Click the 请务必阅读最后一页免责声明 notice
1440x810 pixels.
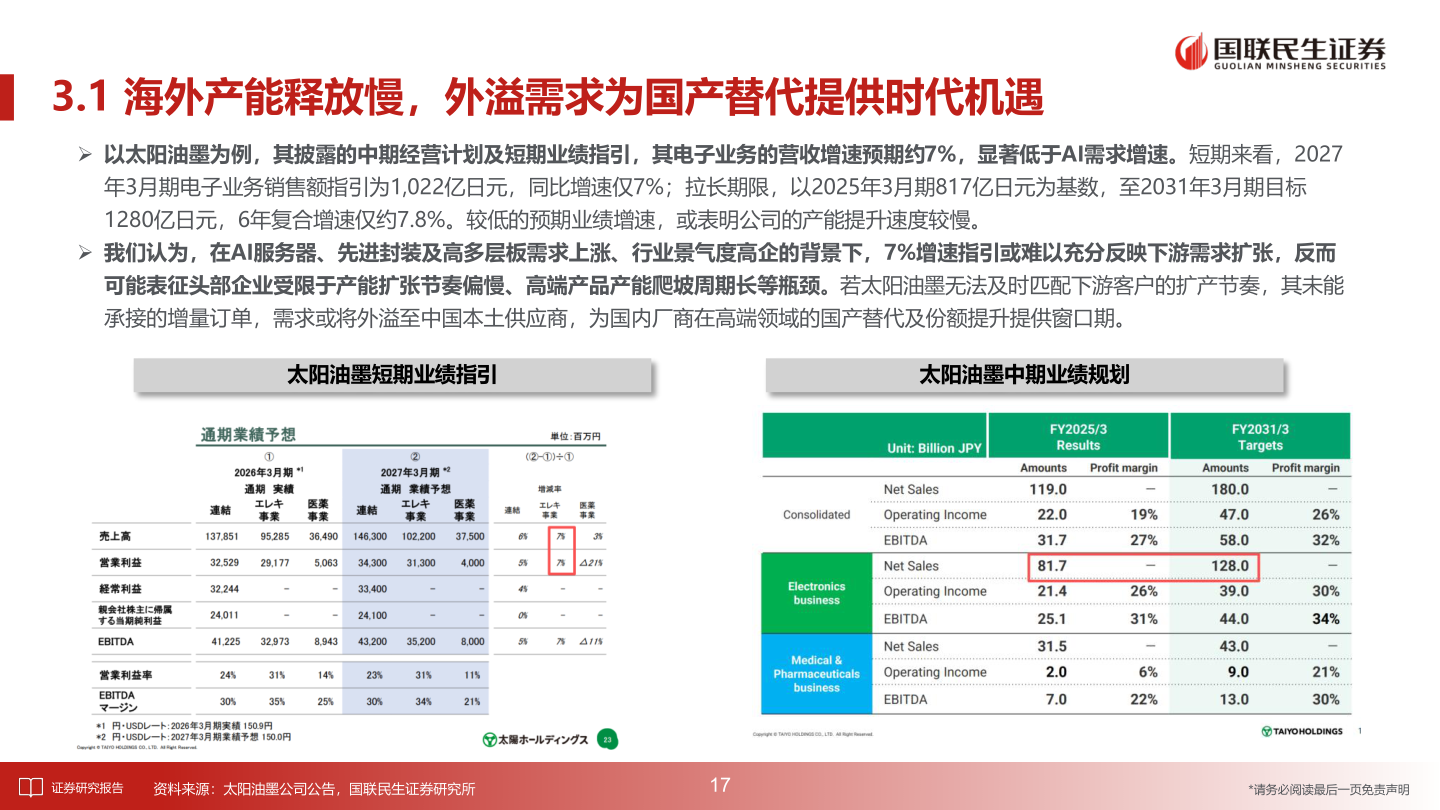click(1329, 789)
